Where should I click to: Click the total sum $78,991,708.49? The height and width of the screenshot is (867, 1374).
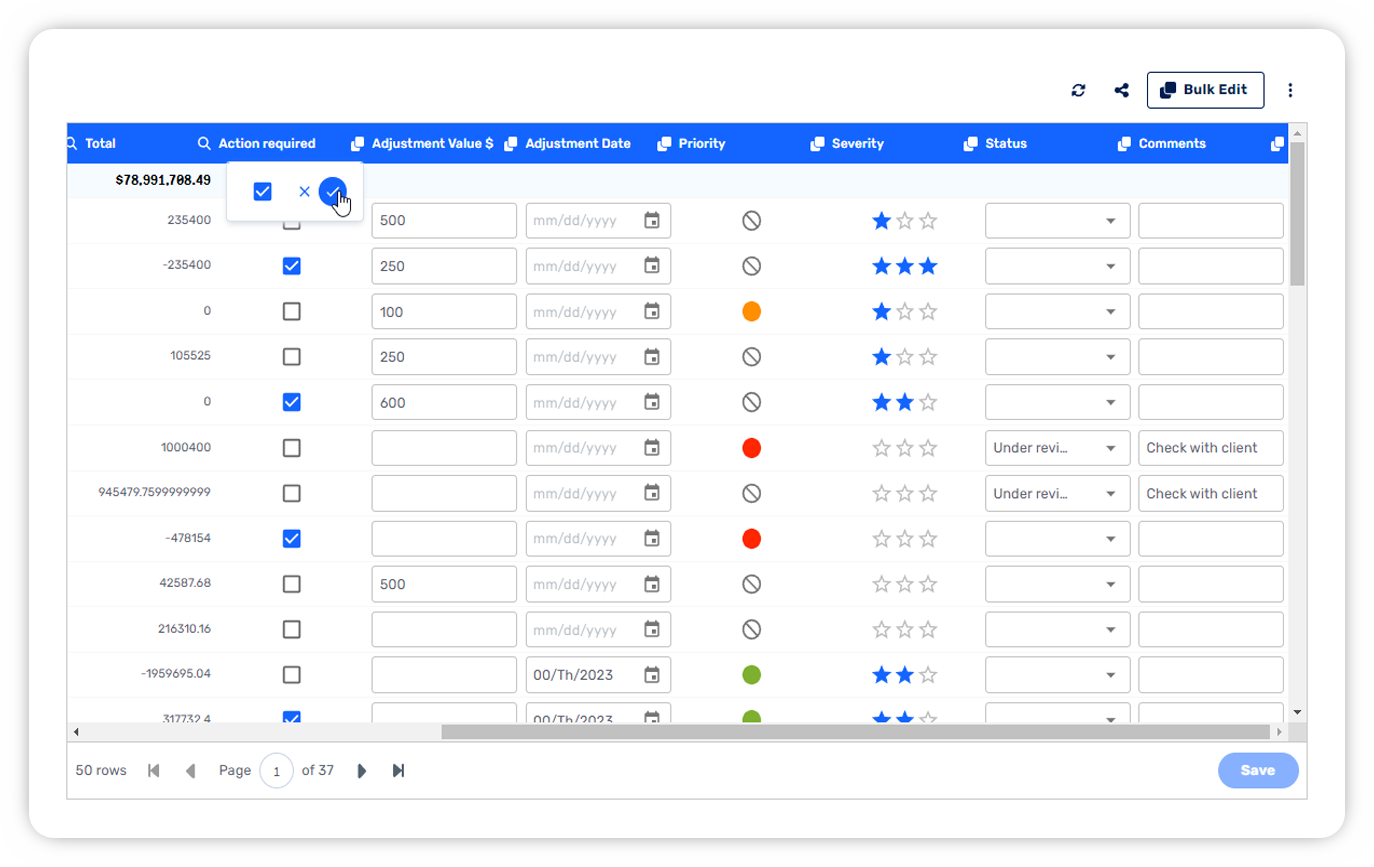click(x=163, y=180)
